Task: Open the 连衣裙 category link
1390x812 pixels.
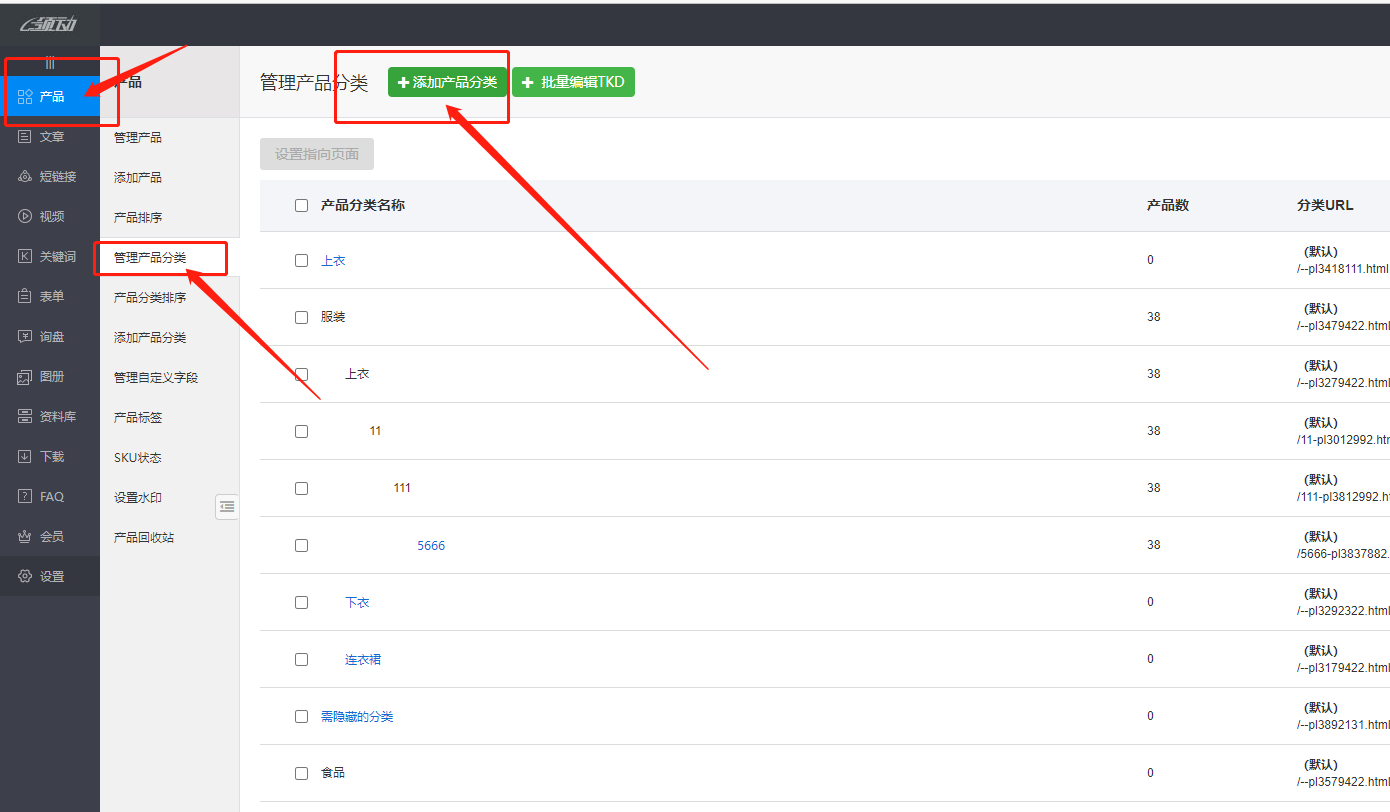Action: coord(363,660)
